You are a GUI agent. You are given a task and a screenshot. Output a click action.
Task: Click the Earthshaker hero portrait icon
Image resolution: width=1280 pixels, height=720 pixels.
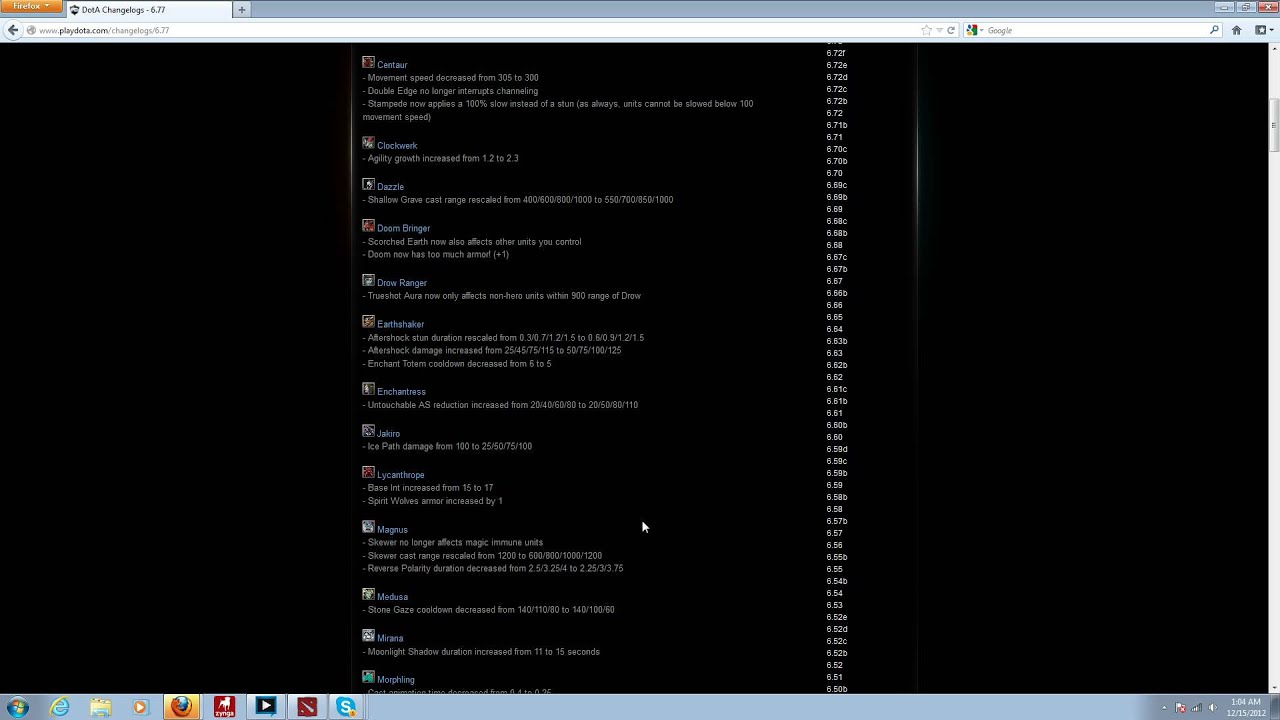[368, 322]
